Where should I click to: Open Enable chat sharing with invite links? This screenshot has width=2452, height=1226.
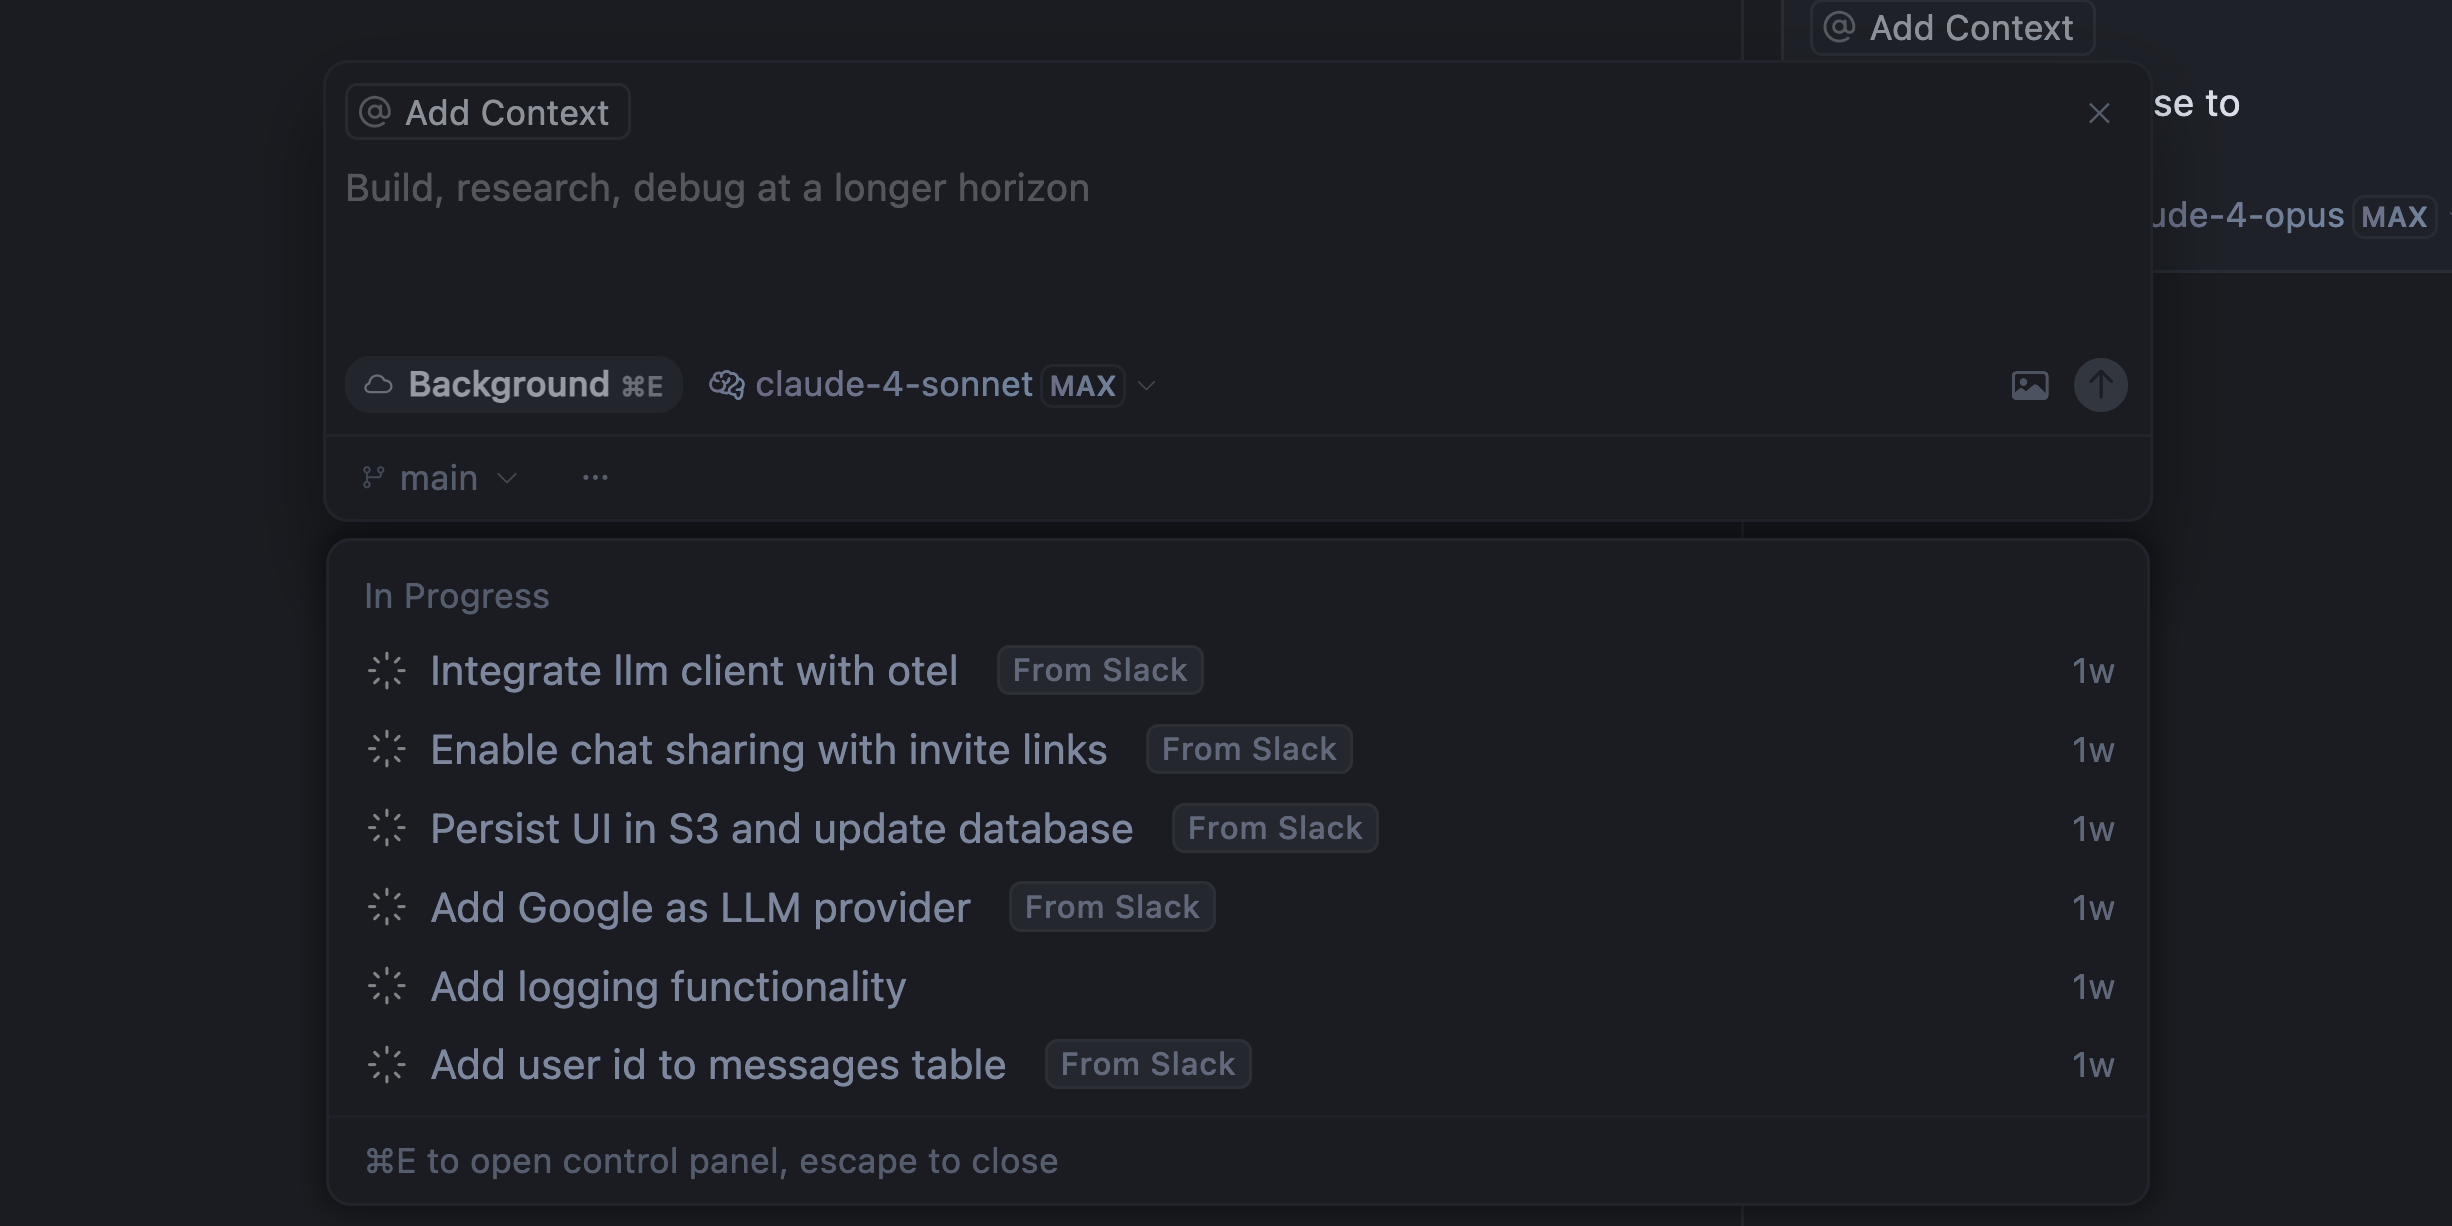pyautogui.click(x=768, y=750)
